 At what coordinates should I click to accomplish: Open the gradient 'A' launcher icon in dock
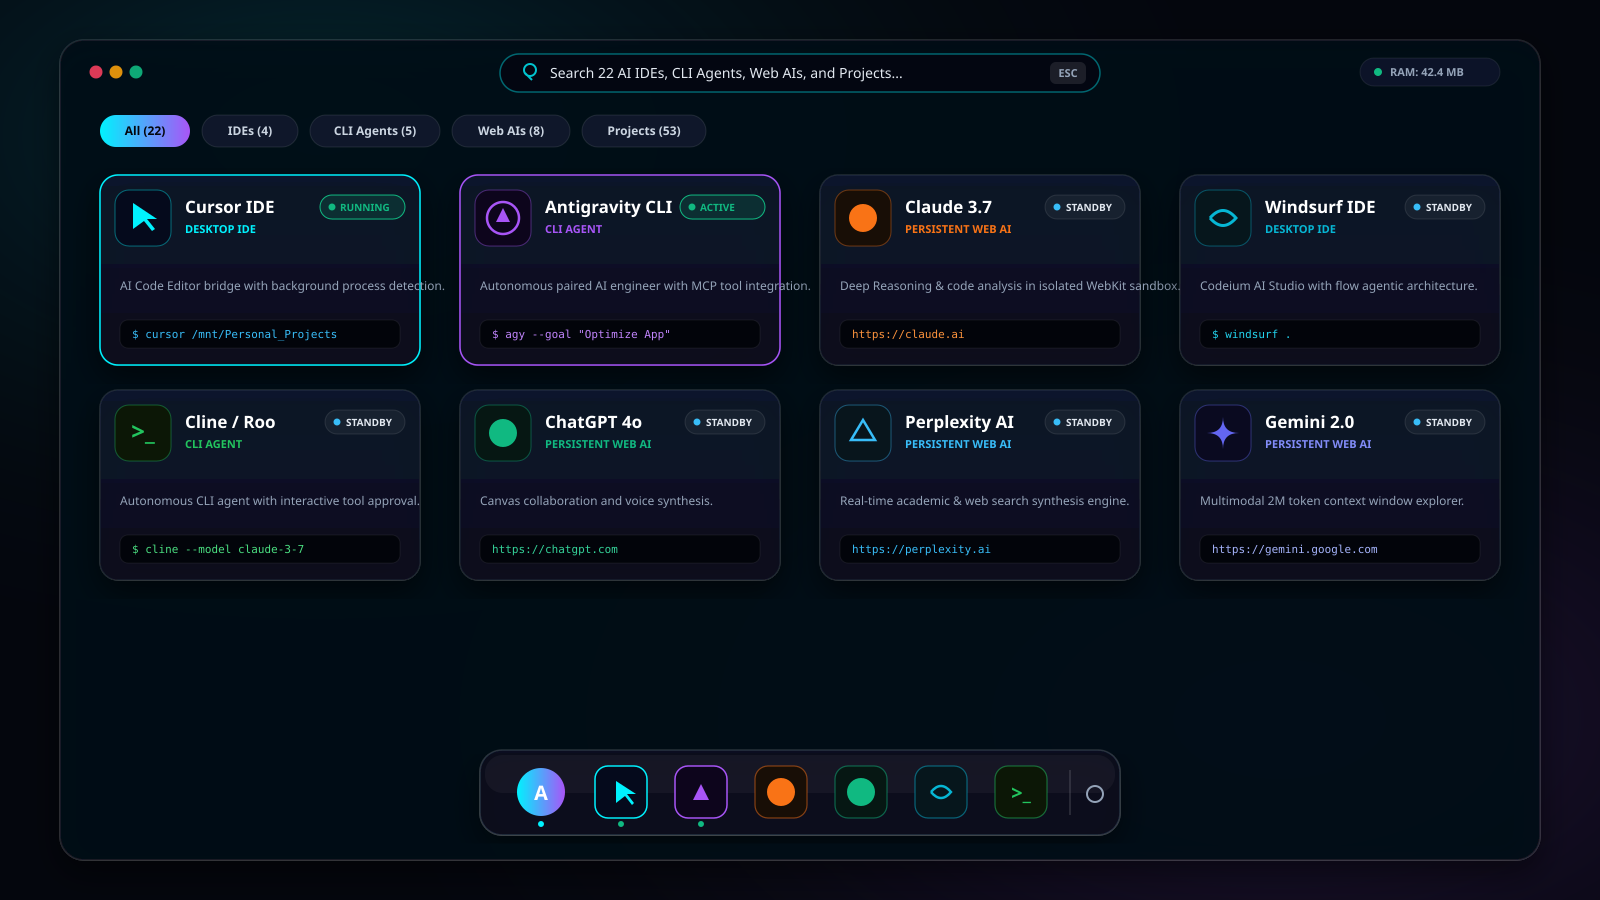click(541, 792)
